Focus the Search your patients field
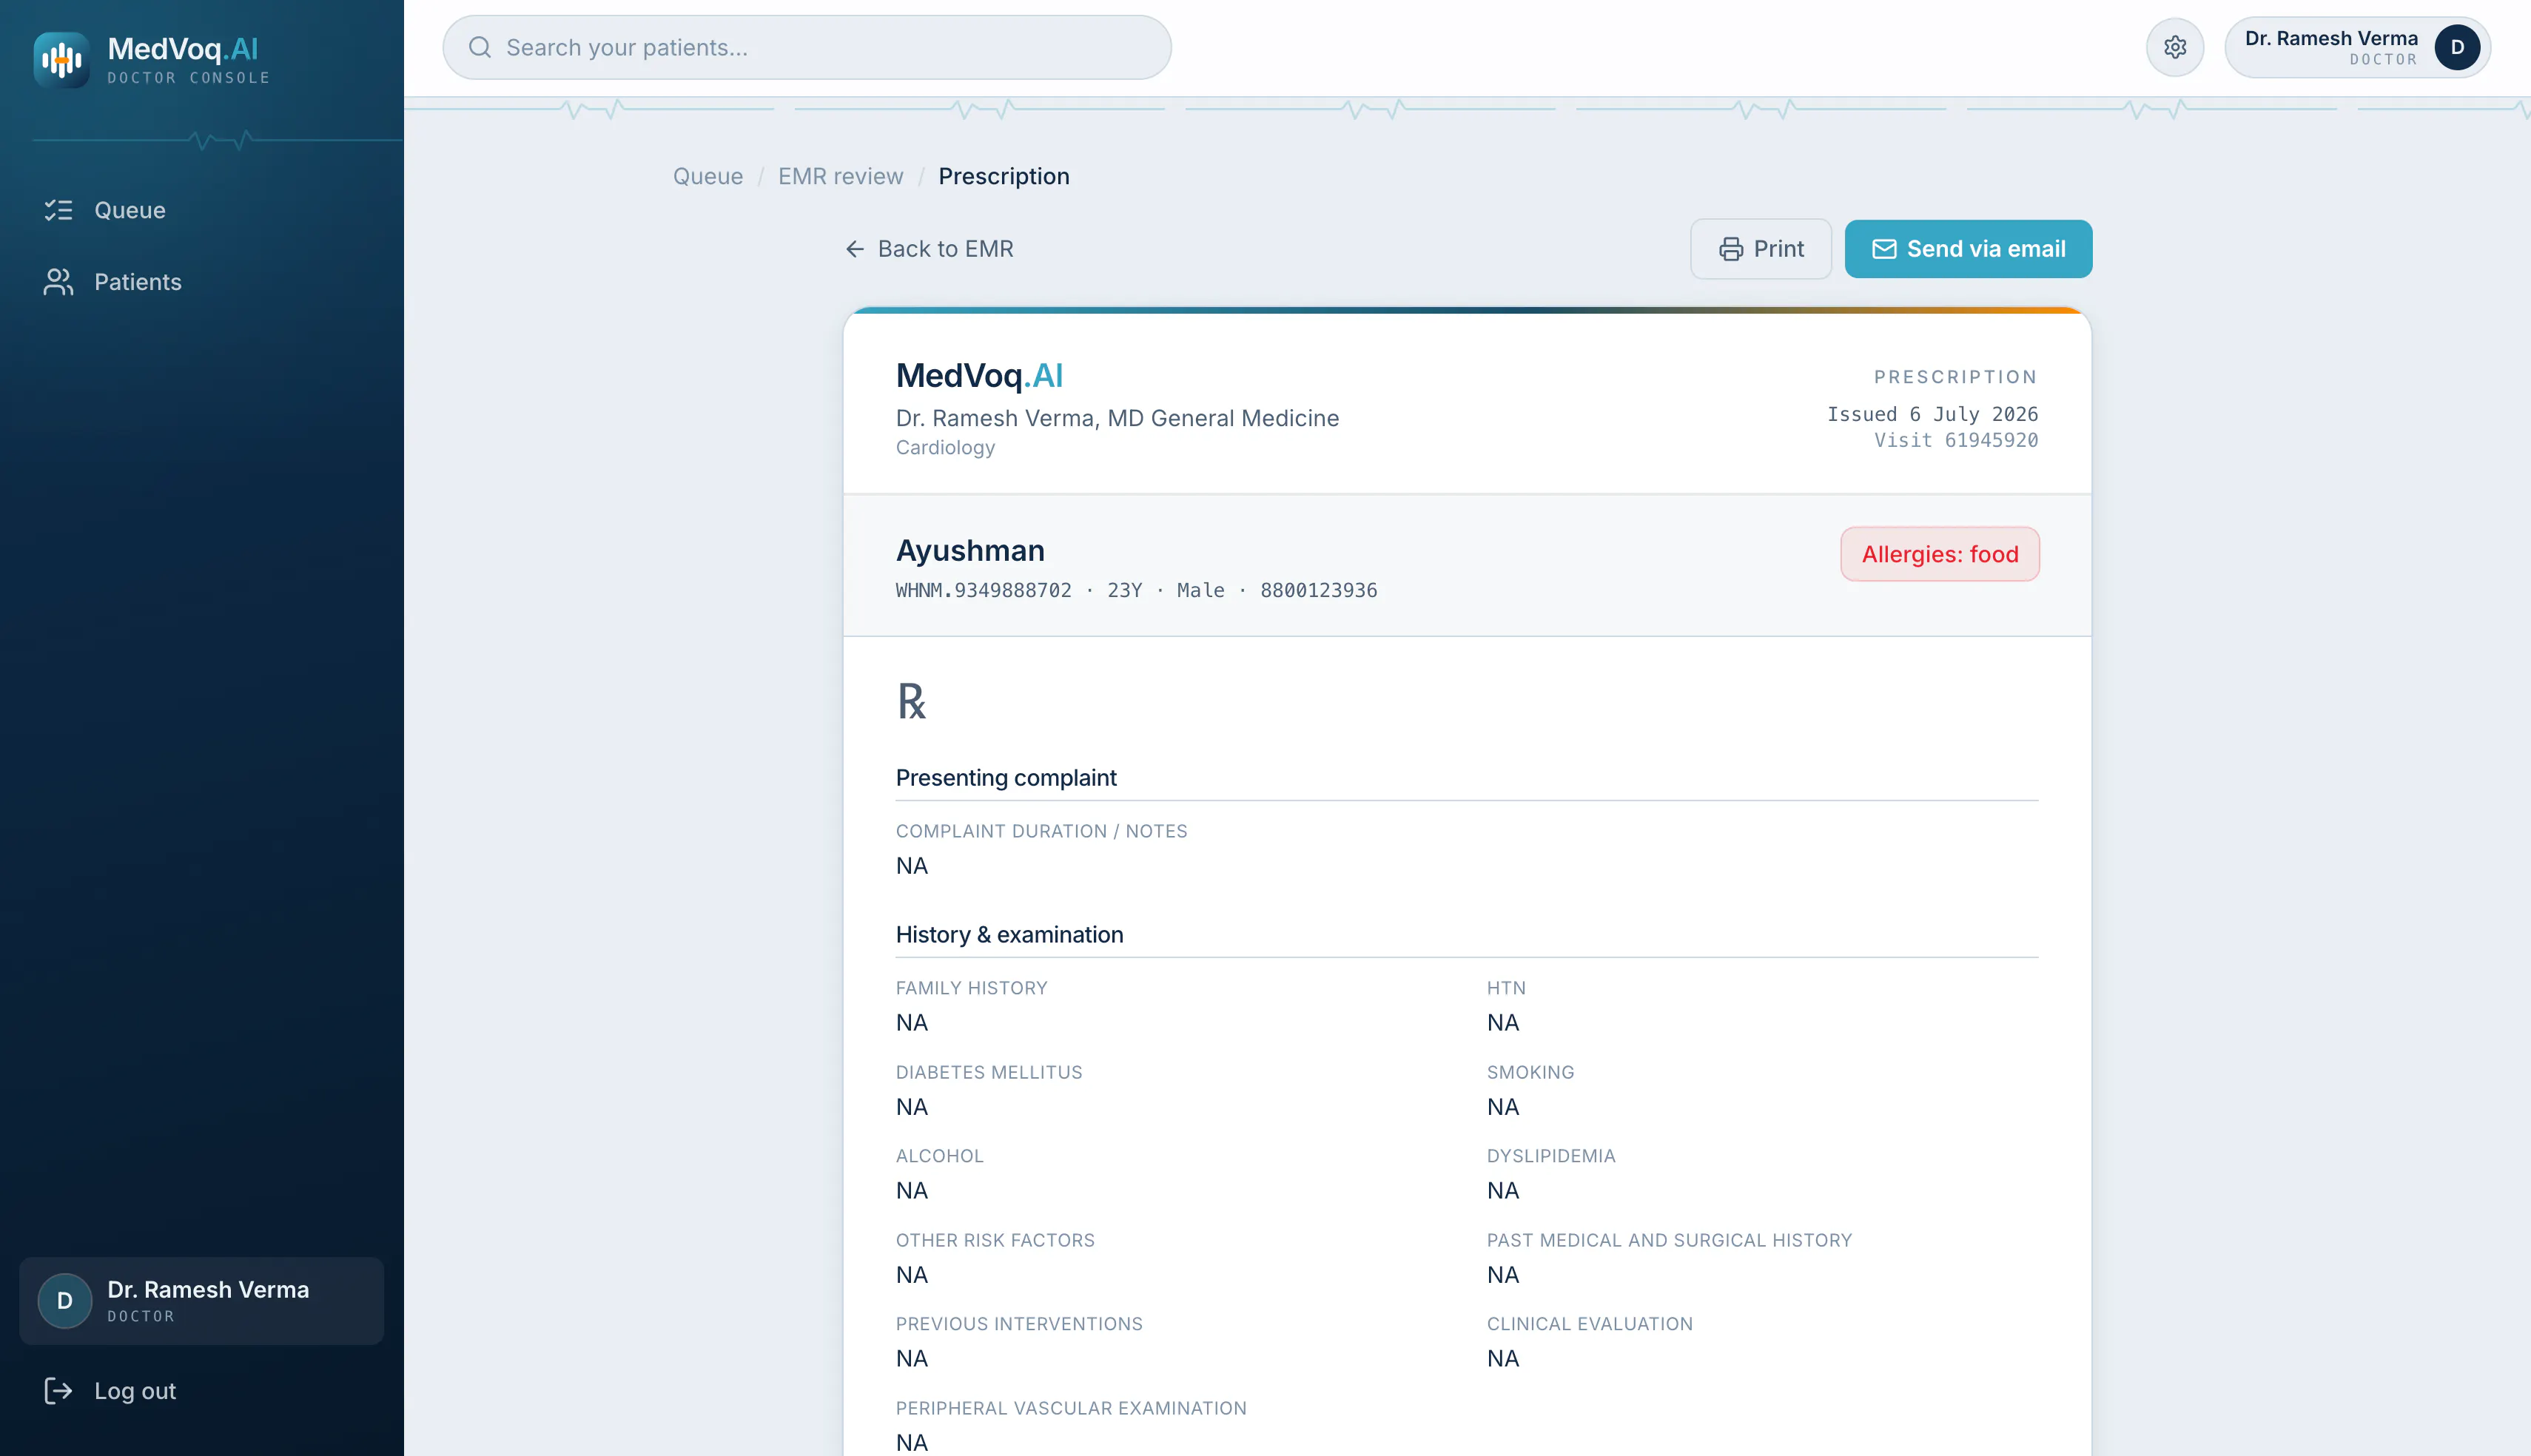 tap(807, 47)
